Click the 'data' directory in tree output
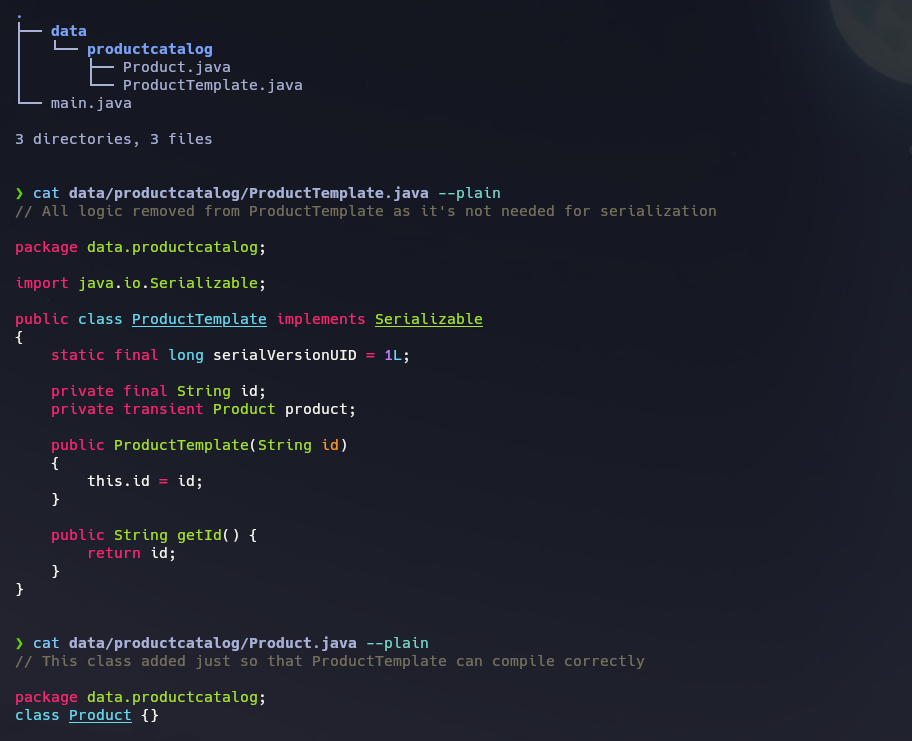This screenshot has width=912, height=741. 69,31
